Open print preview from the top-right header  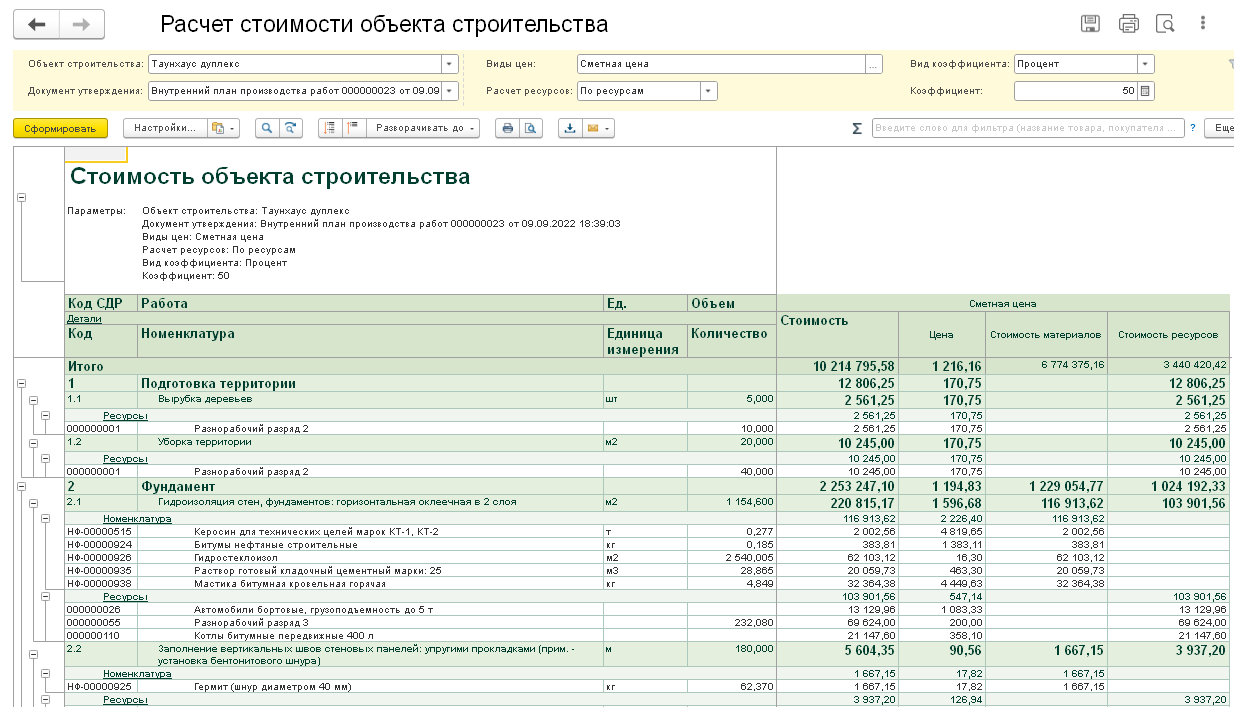tap(1164, 24)
